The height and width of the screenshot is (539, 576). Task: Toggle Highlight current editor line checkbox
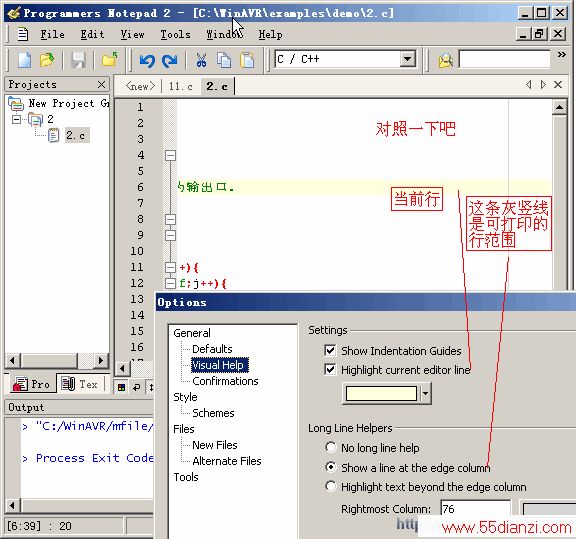330,369
